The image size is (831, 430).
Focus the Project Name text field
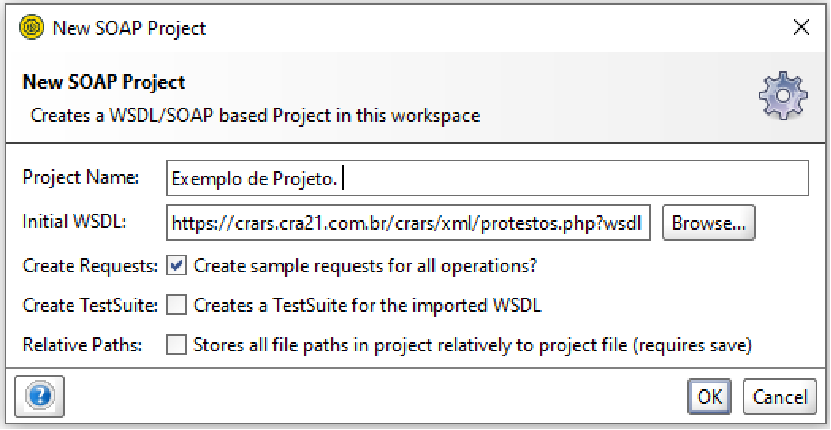tap(487, 179)
